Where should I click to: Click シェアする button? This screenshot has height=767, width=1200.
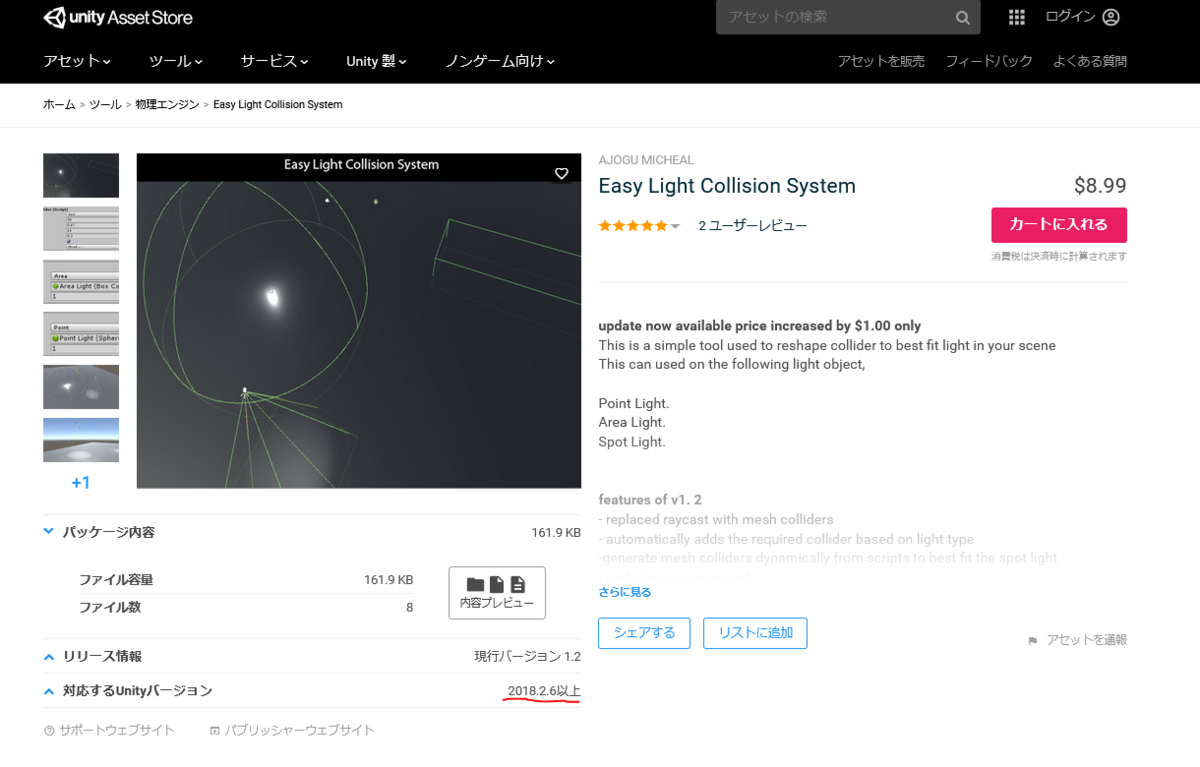point(644,633)
